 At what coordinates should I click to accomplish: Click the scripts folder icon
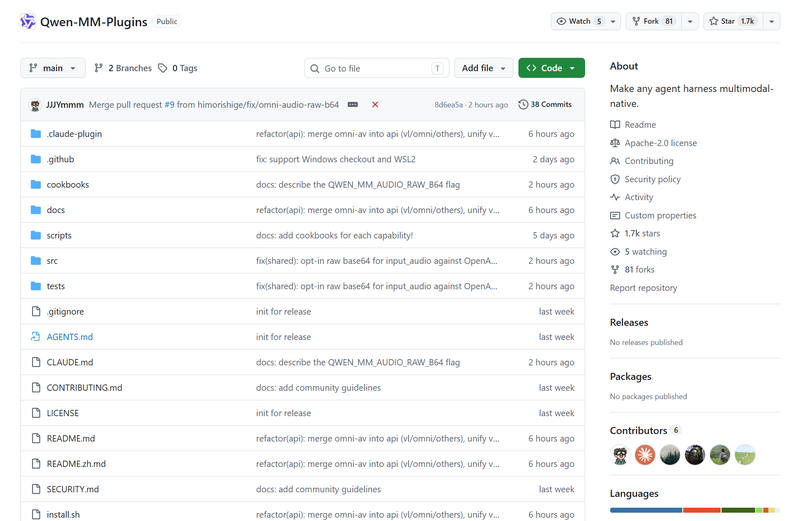(36, 235)
